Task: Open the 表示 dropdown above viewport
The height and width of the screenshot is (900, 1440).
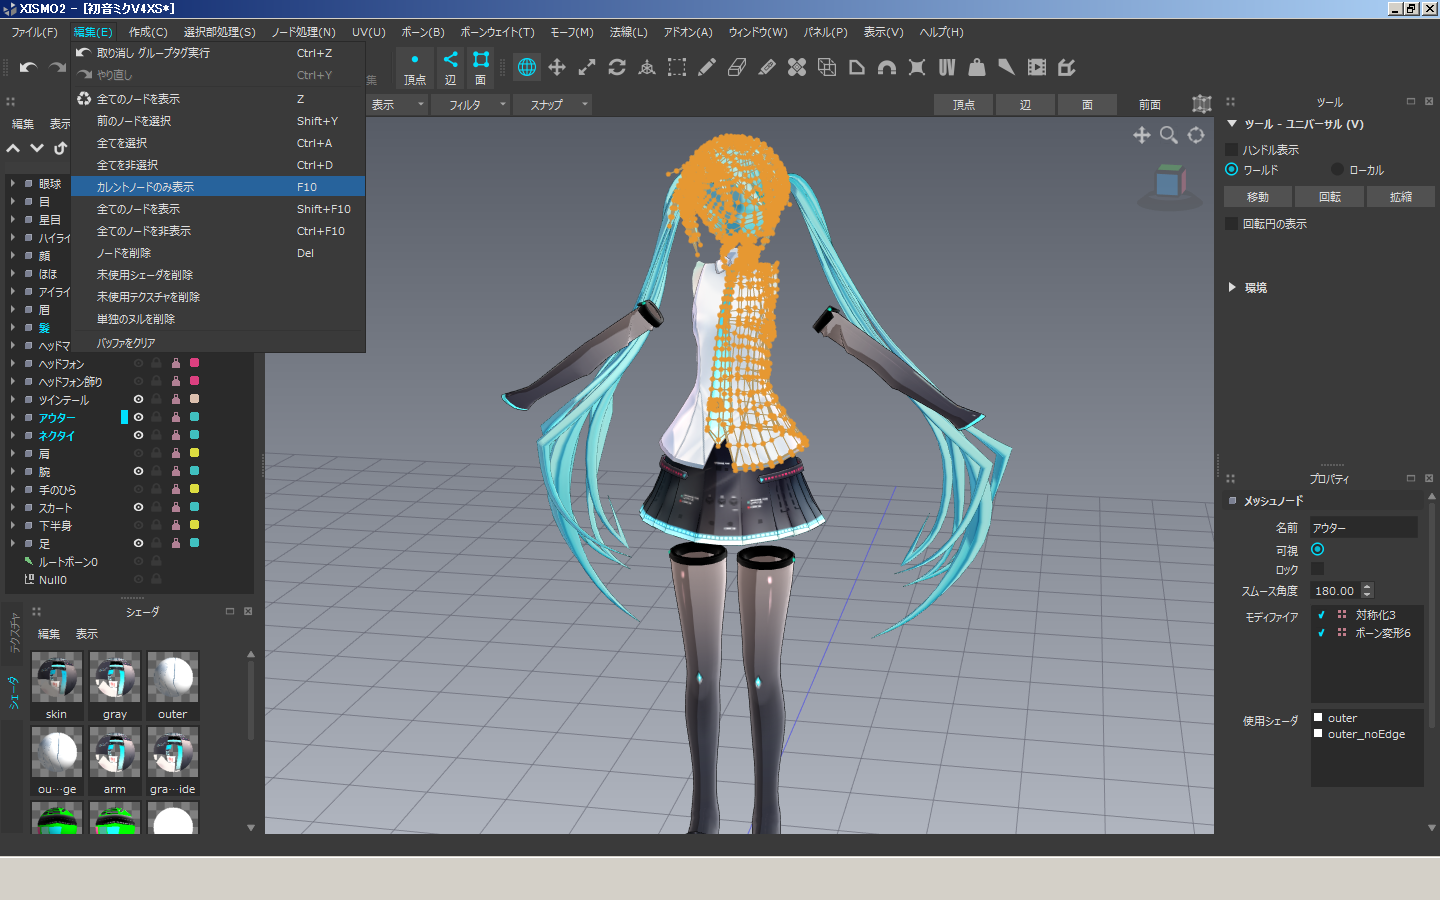Action: (x=397, y=104)
